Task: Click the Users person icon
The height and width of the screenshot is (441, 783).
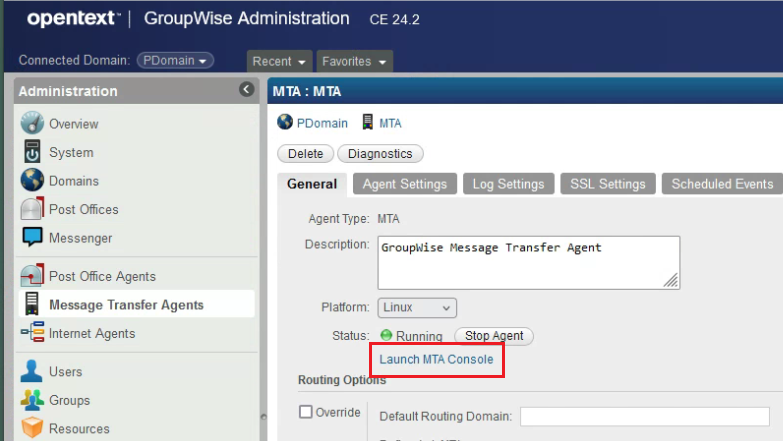Action: pyautogui.click(x=31, y=371)
